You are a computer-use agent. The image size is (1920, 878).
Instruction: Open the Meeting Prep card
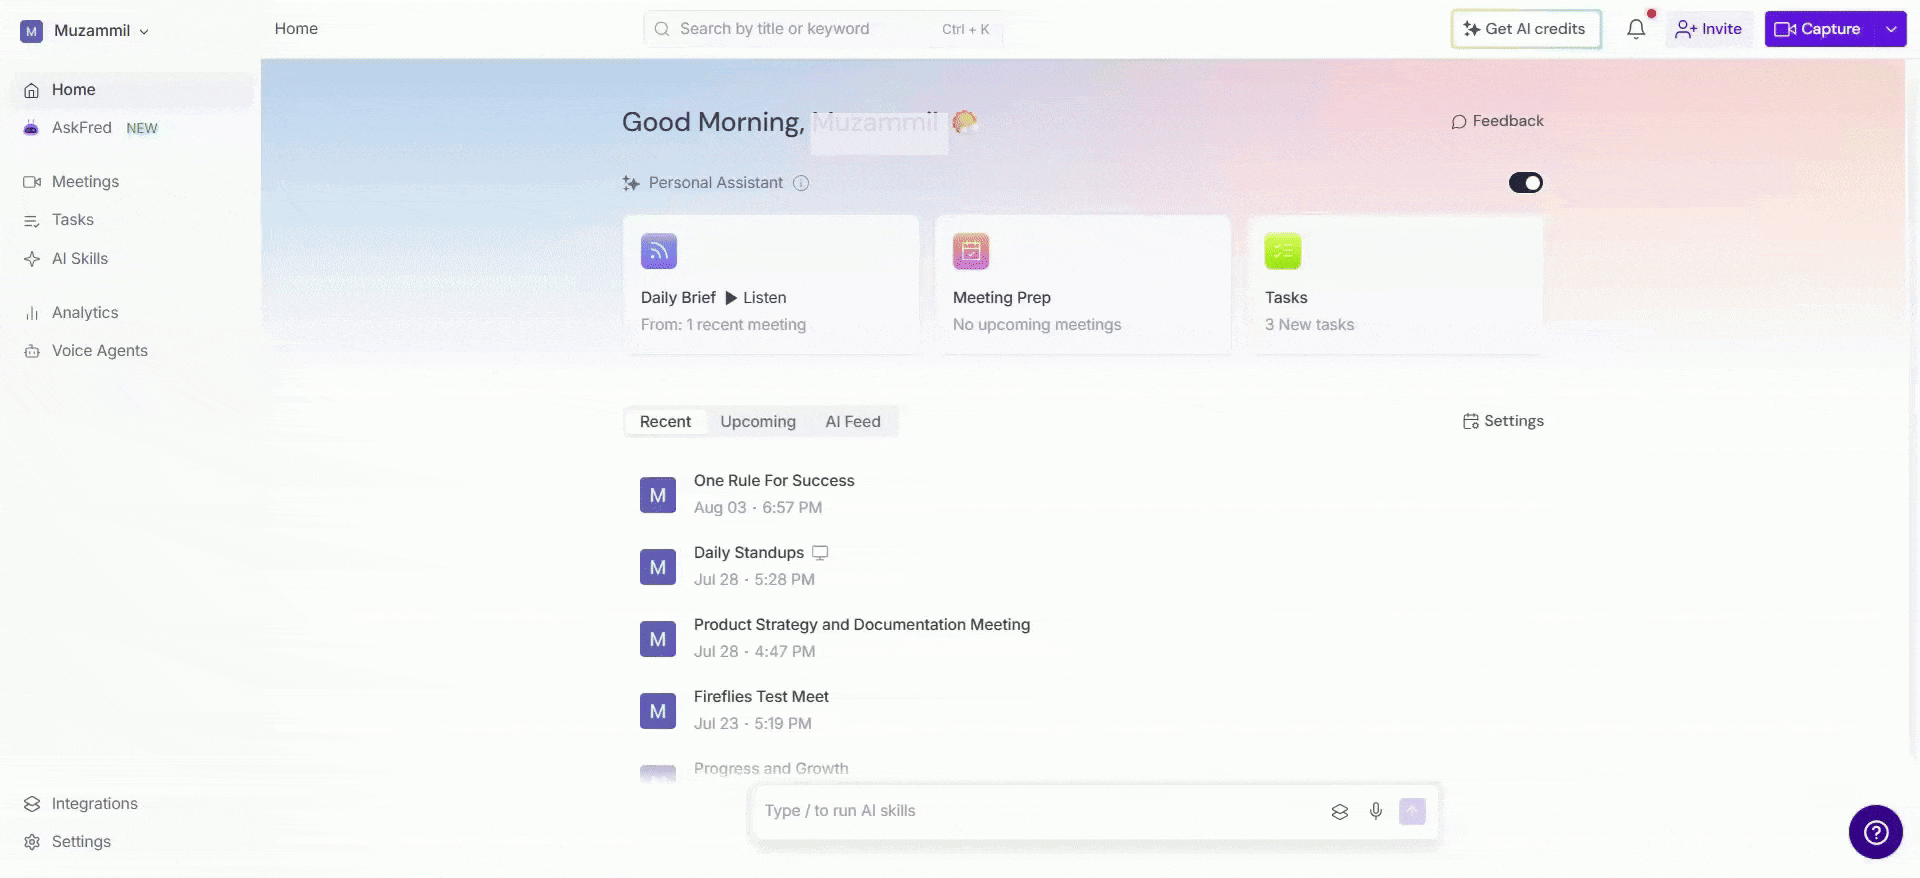tap(1083, 284)
